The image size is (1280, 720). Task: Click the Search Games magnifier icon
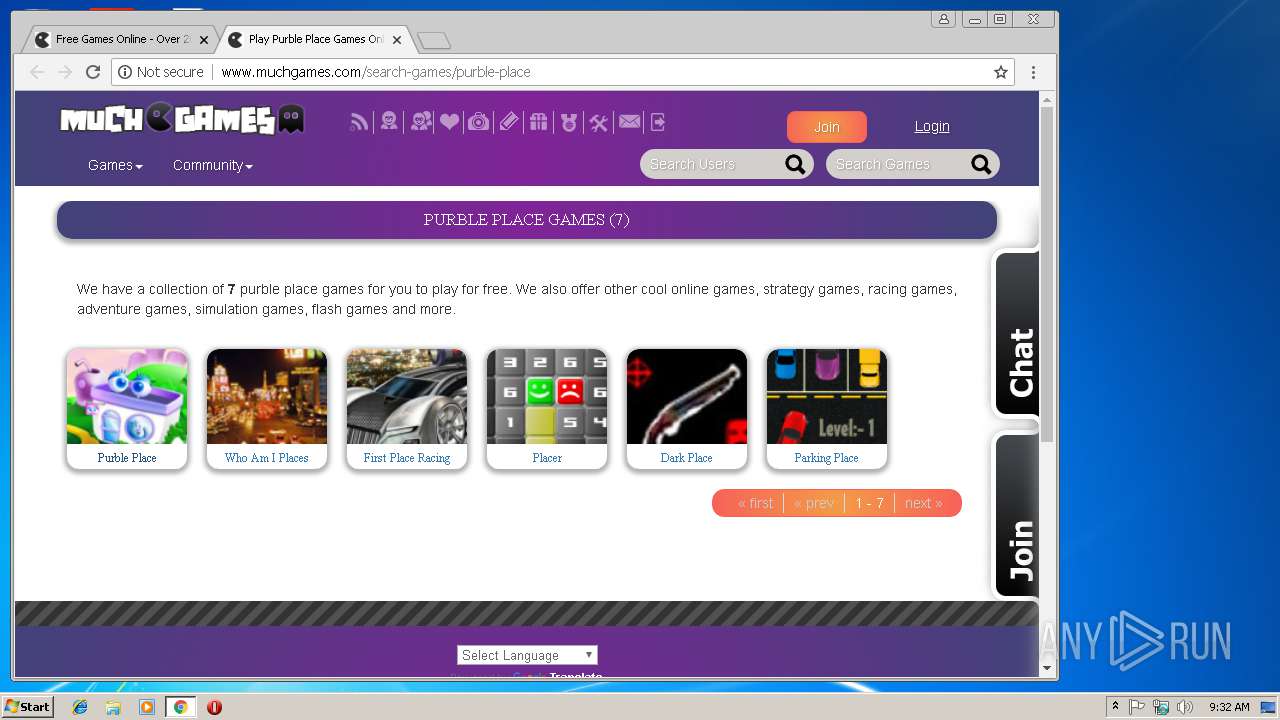pyautogui.click(x=981, y=164)
